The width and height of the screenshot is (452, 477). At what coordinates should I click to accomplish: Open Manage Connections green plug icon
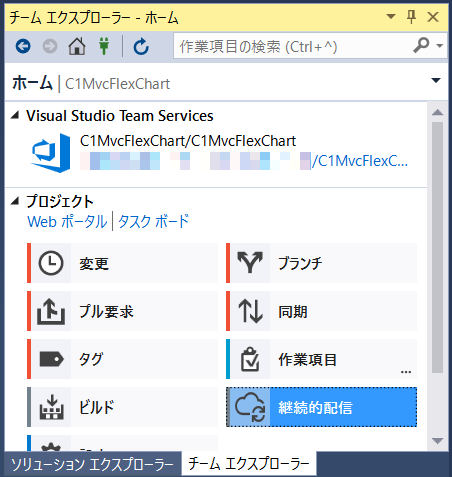pyautogui.click(x=104, y=46)
